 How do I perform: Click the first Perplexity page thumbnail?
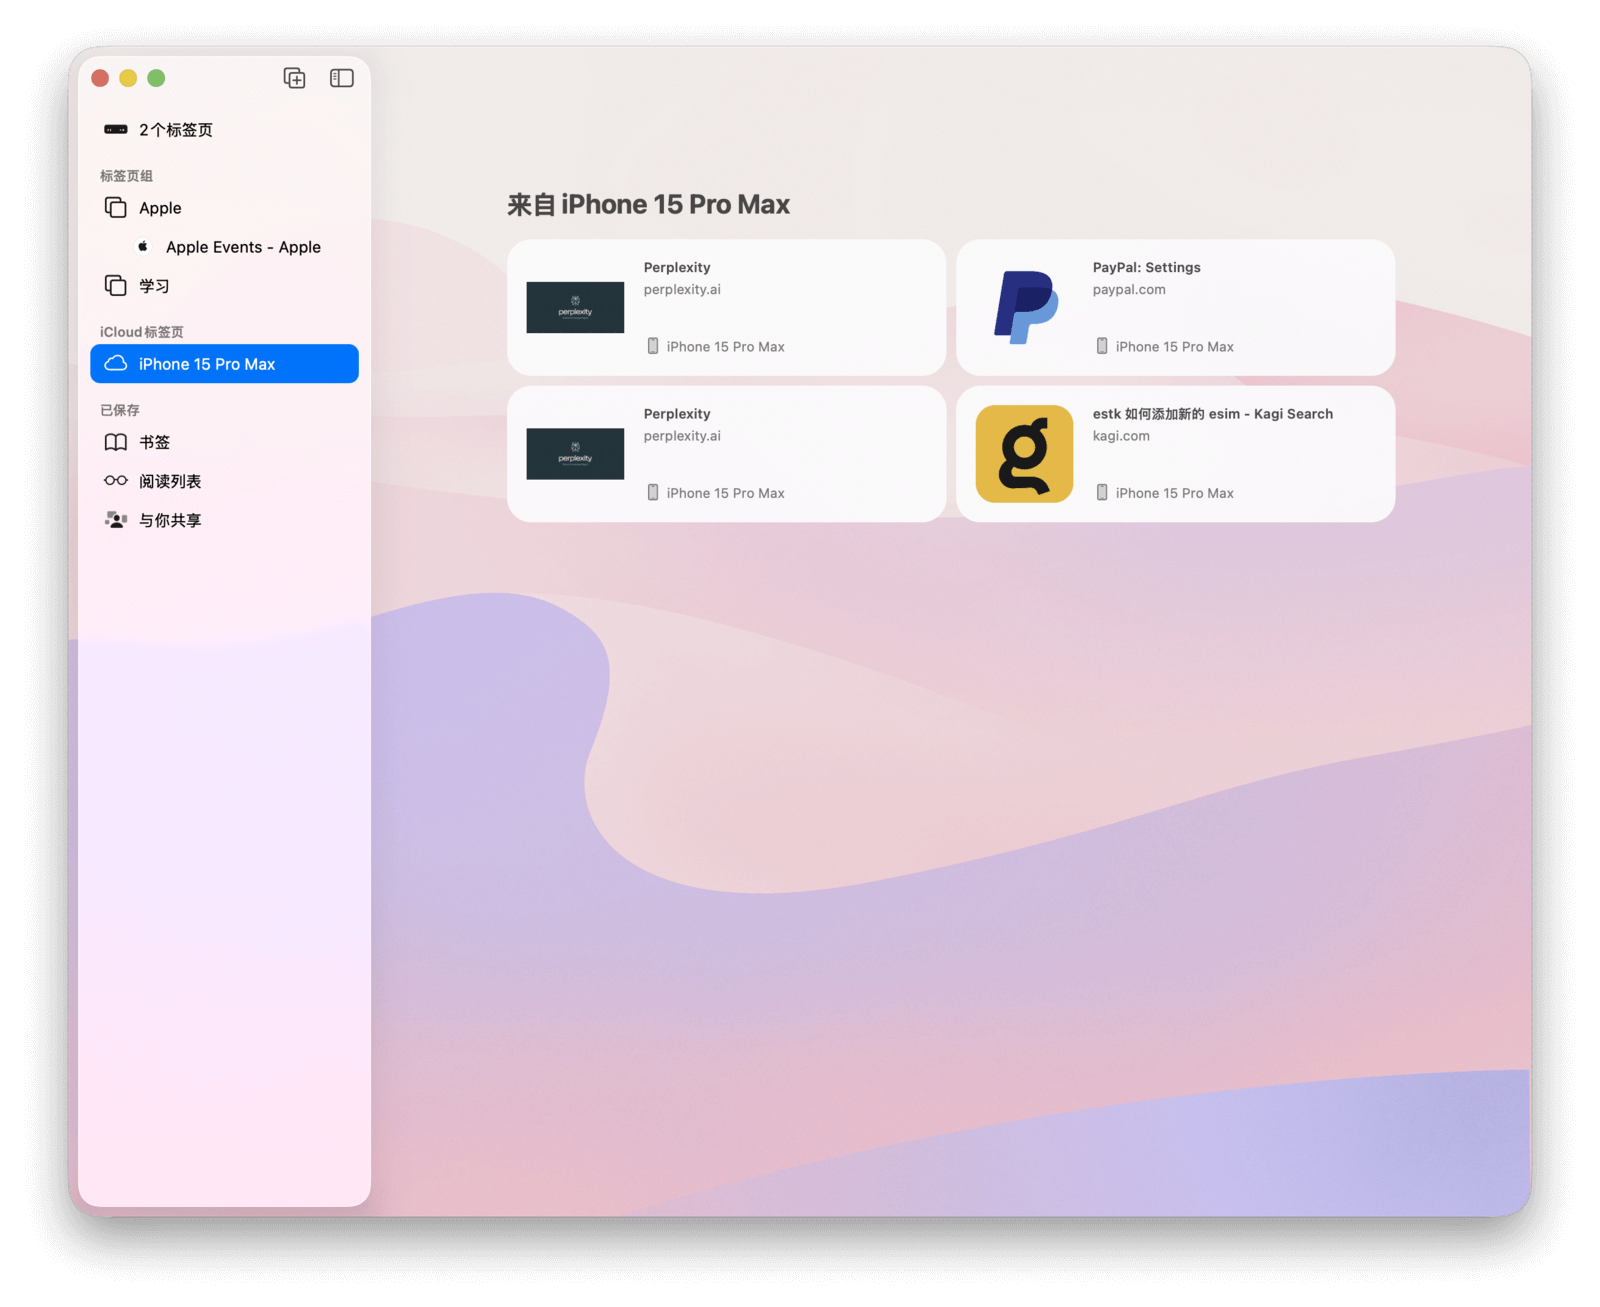pyautogui.click(x=575, y=307)
